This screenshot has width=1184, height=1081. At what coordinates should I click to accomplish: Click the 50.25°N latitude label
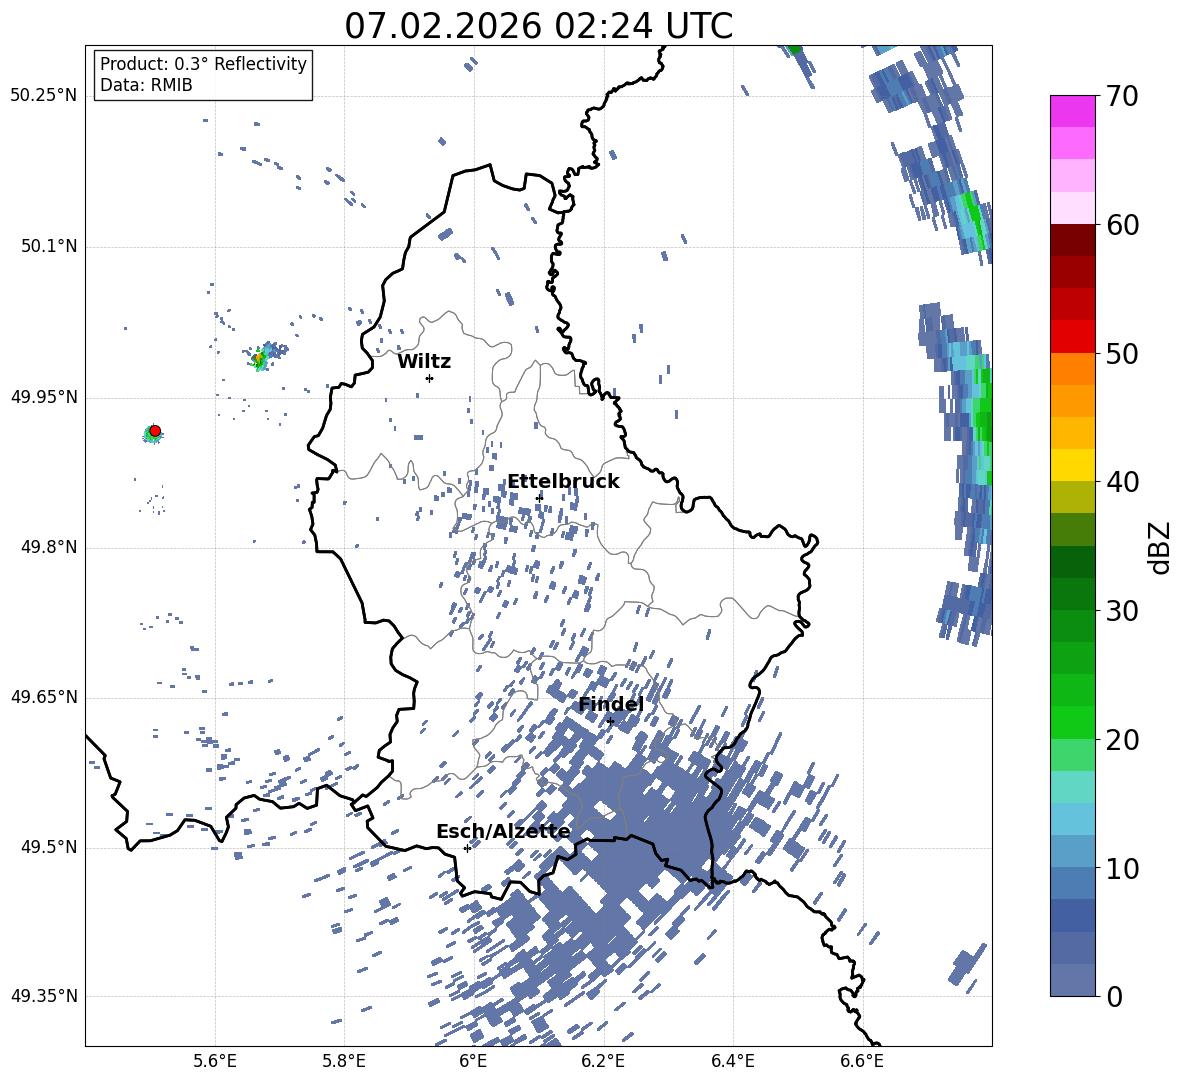coord(44,96)
